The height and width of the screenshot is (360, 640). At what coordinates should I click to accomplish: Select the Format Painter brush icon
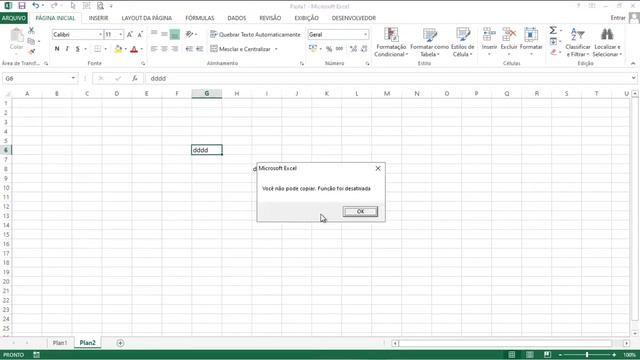click(31, 51)
